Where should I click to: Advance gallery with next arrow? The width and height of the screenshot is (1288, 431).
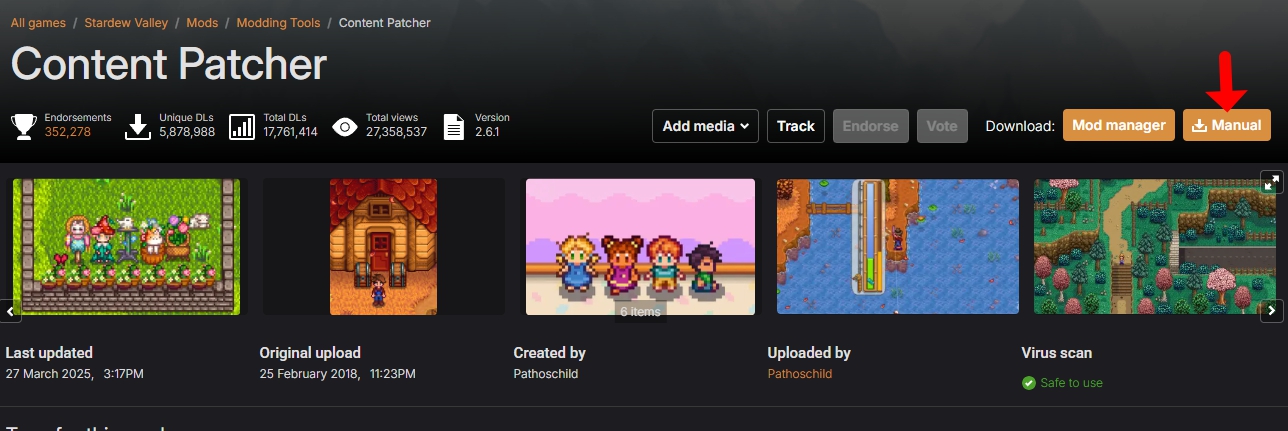coord(1271,311)
